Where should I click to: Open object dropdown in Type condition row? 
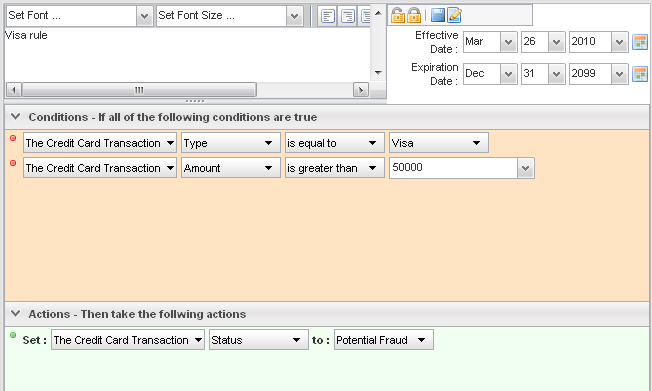point(100,143)
